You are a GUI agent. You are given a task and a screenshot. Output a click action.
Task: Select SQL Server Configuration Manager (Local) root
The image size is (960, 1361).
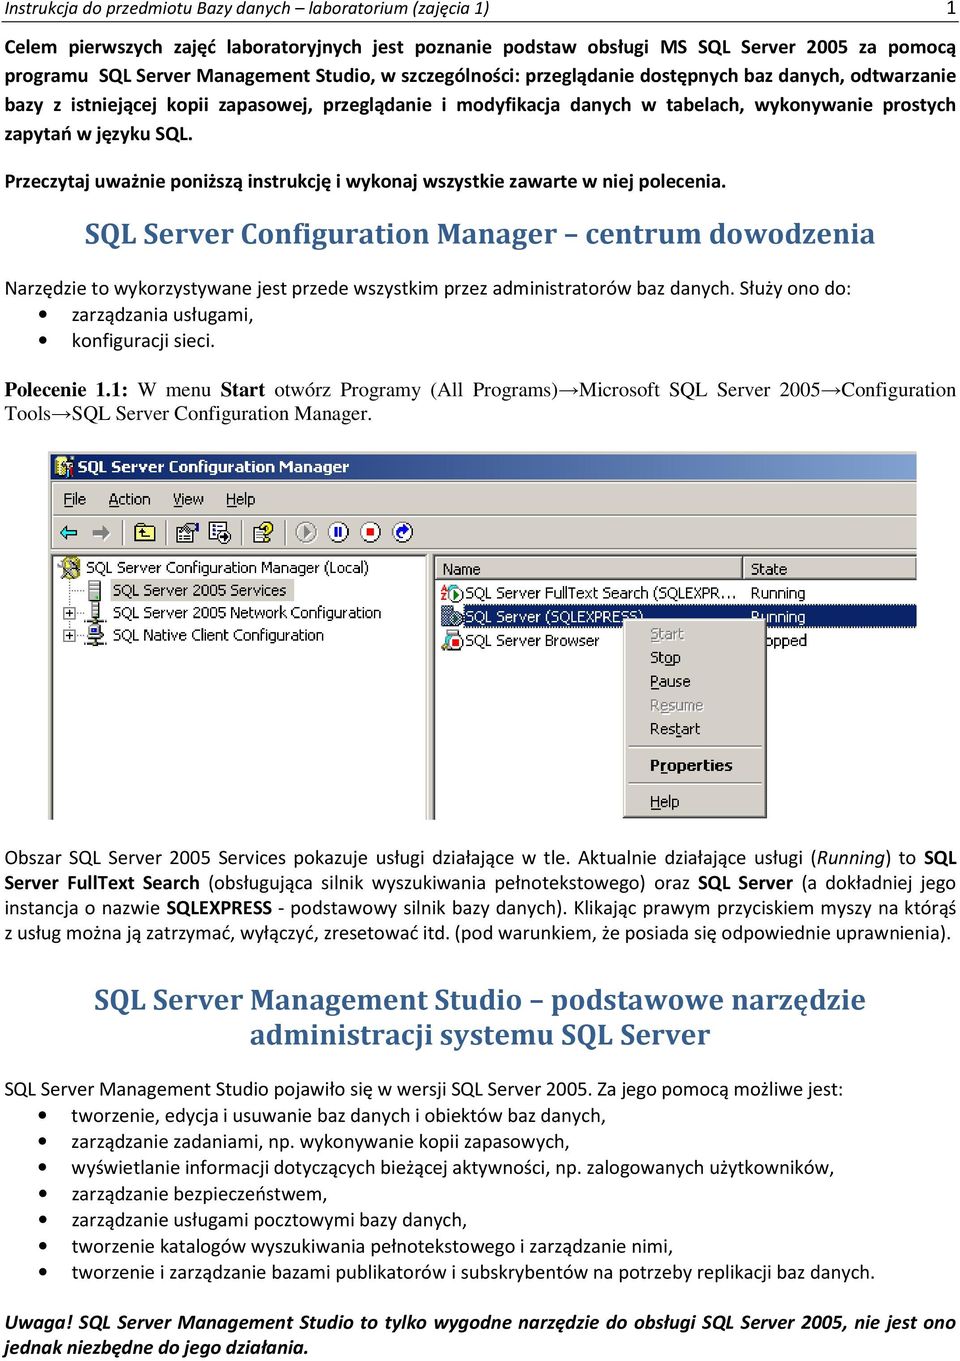(x=227, y=567)
